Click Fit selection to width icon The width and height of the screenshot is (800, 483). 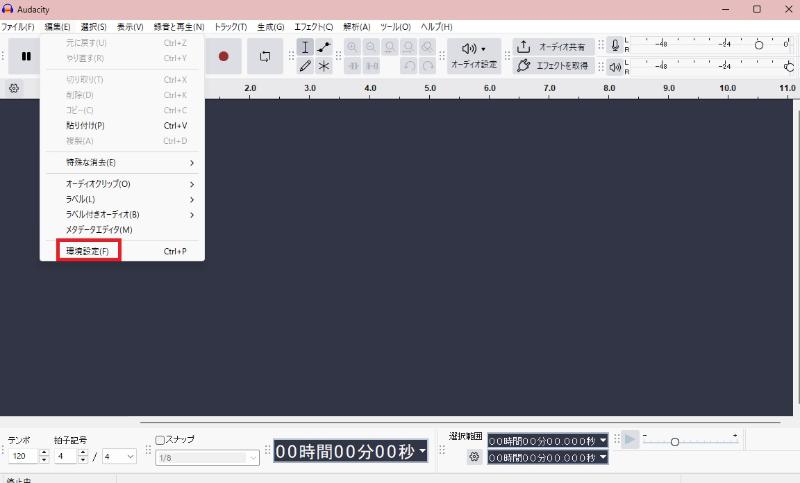390,47
